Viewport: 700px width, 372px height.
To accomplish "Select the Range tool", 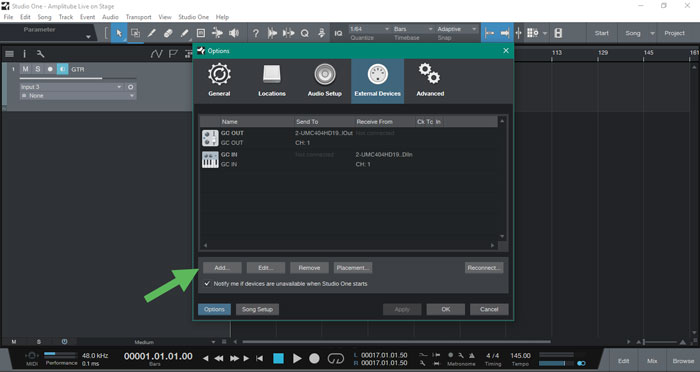I will (135, 33).
